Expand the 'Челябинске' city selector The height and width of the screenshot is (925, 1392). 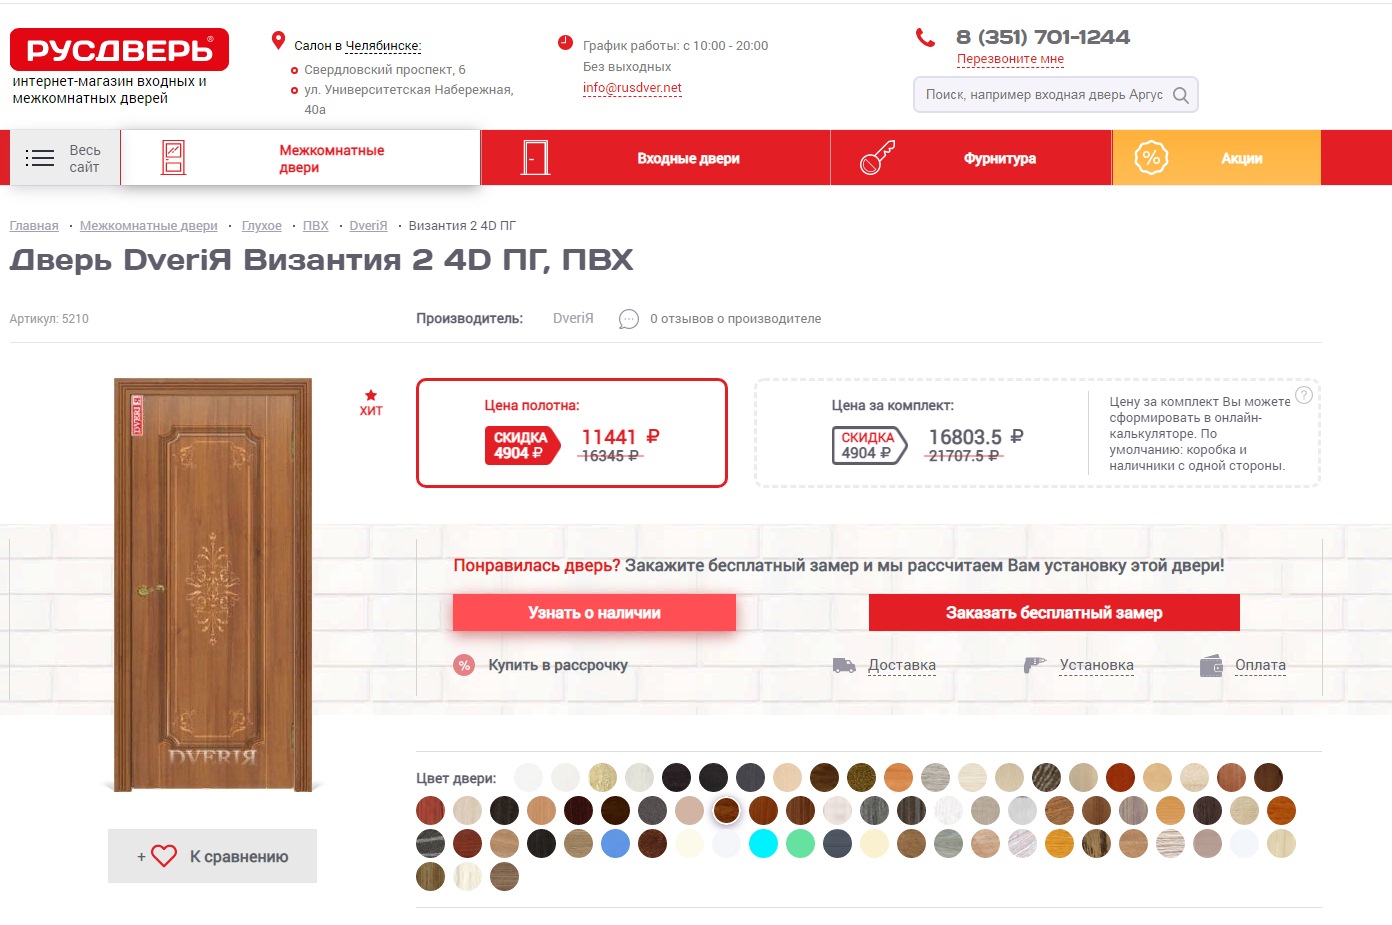tap(383, 46)
